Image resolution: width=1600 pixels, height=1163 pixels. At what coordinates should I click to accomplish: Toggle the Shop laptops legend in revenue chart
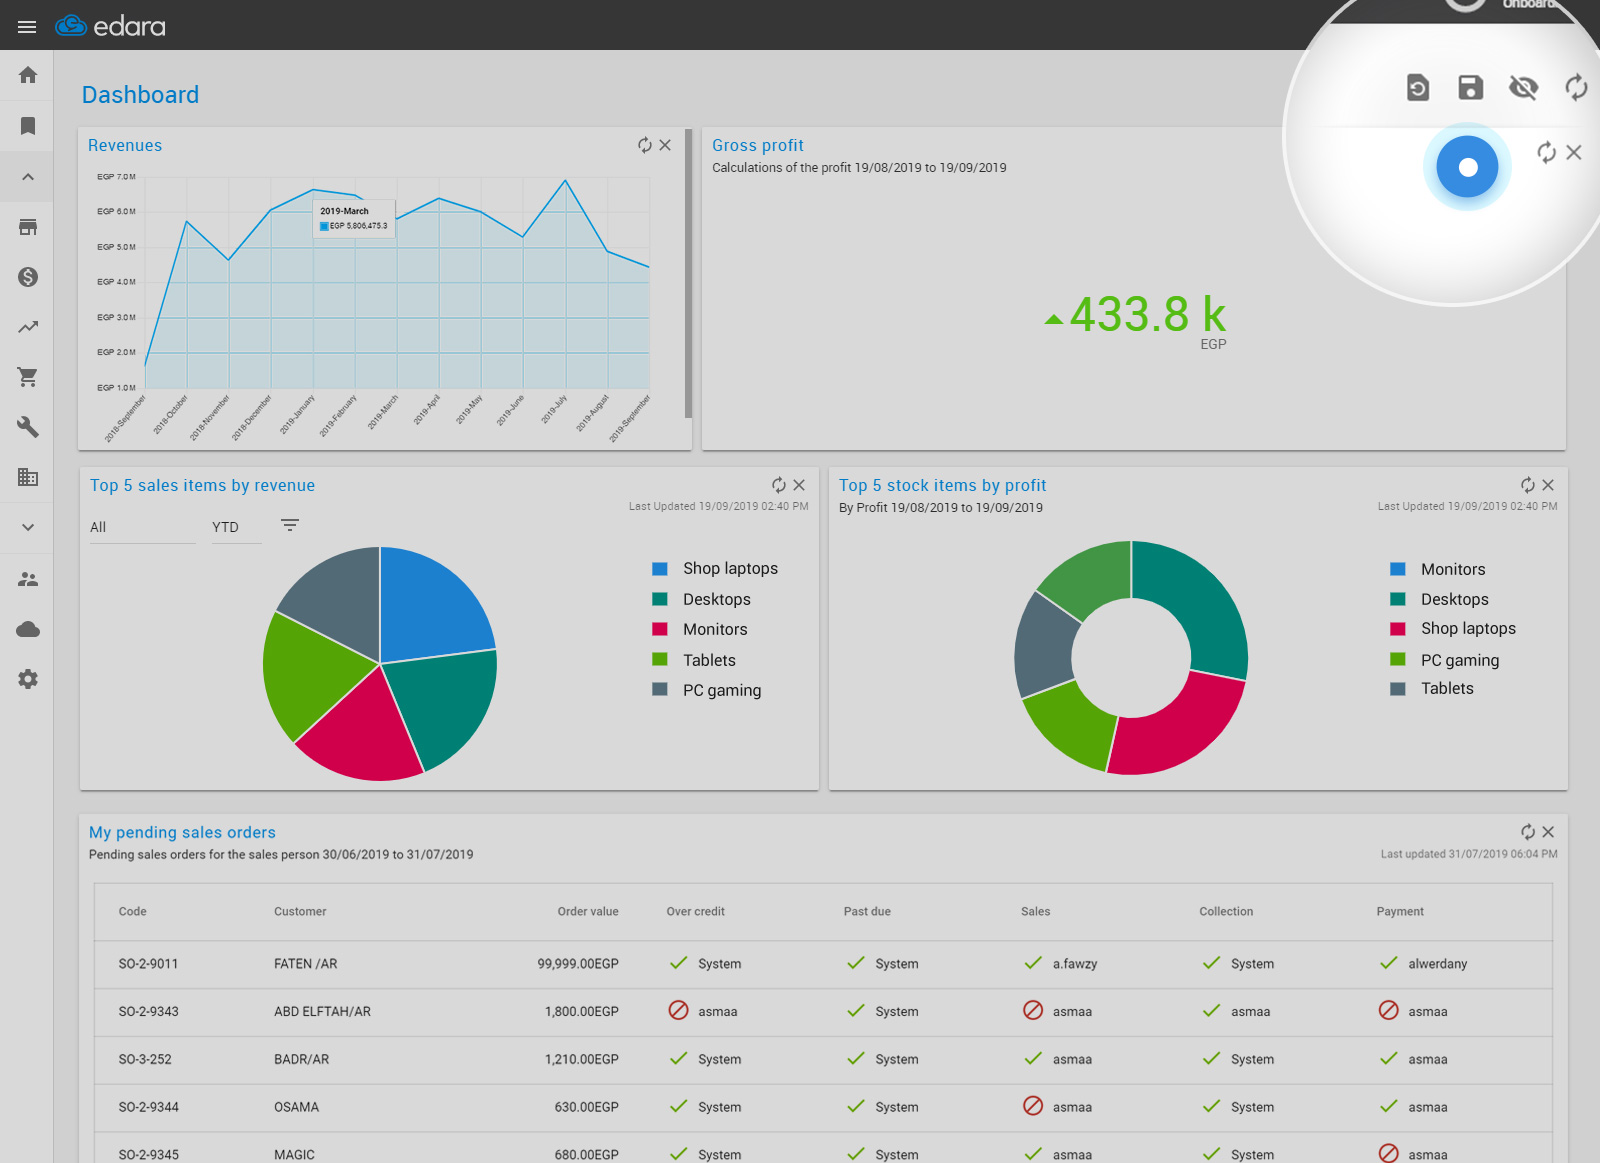729,568
